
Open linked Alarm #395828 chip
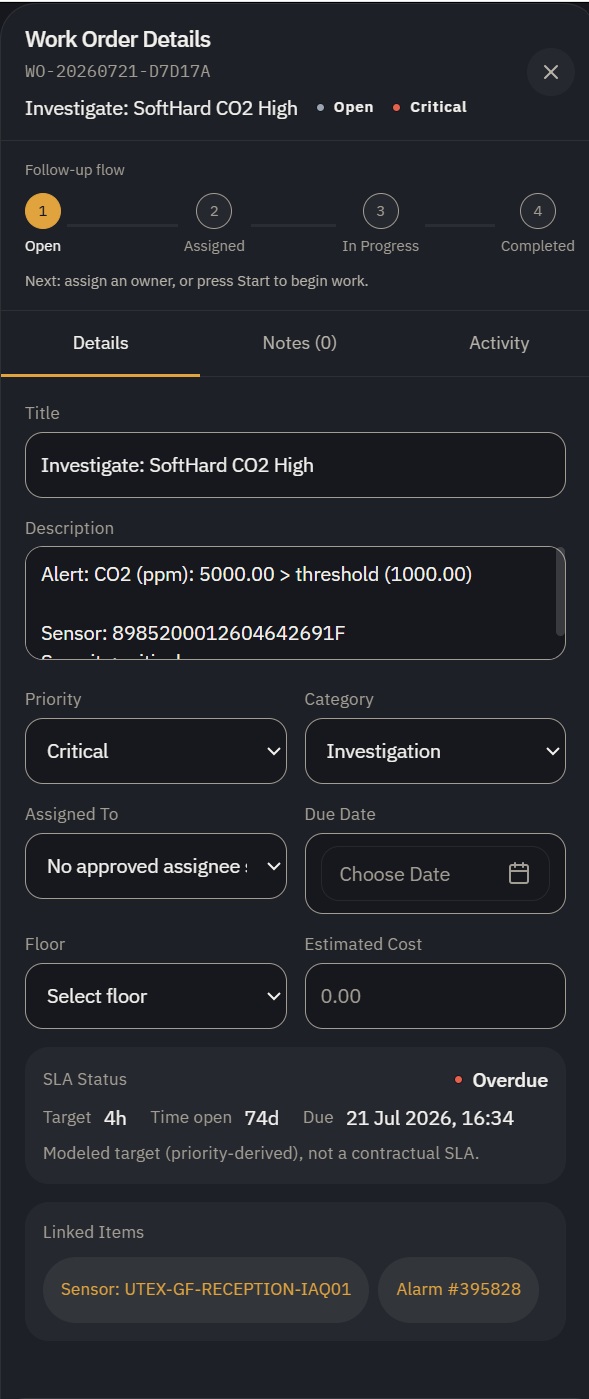[458, 1290]
